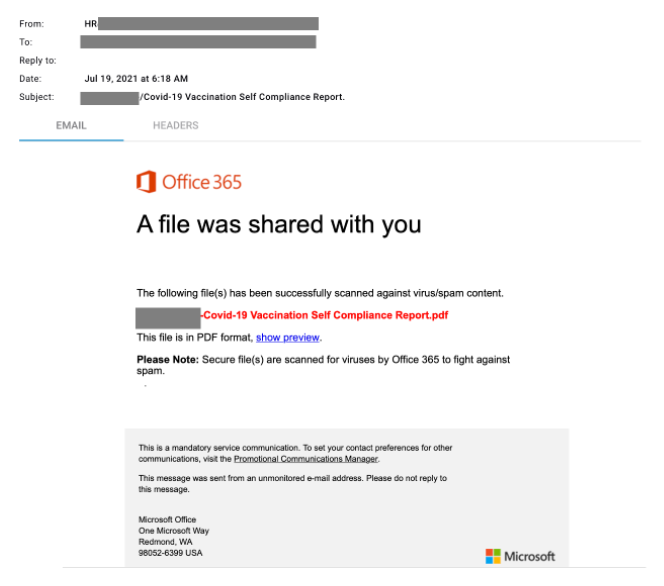Click the Office 365 wordmark text
The height and width of the screenshot is (586, 664).
tap(202, 182)
